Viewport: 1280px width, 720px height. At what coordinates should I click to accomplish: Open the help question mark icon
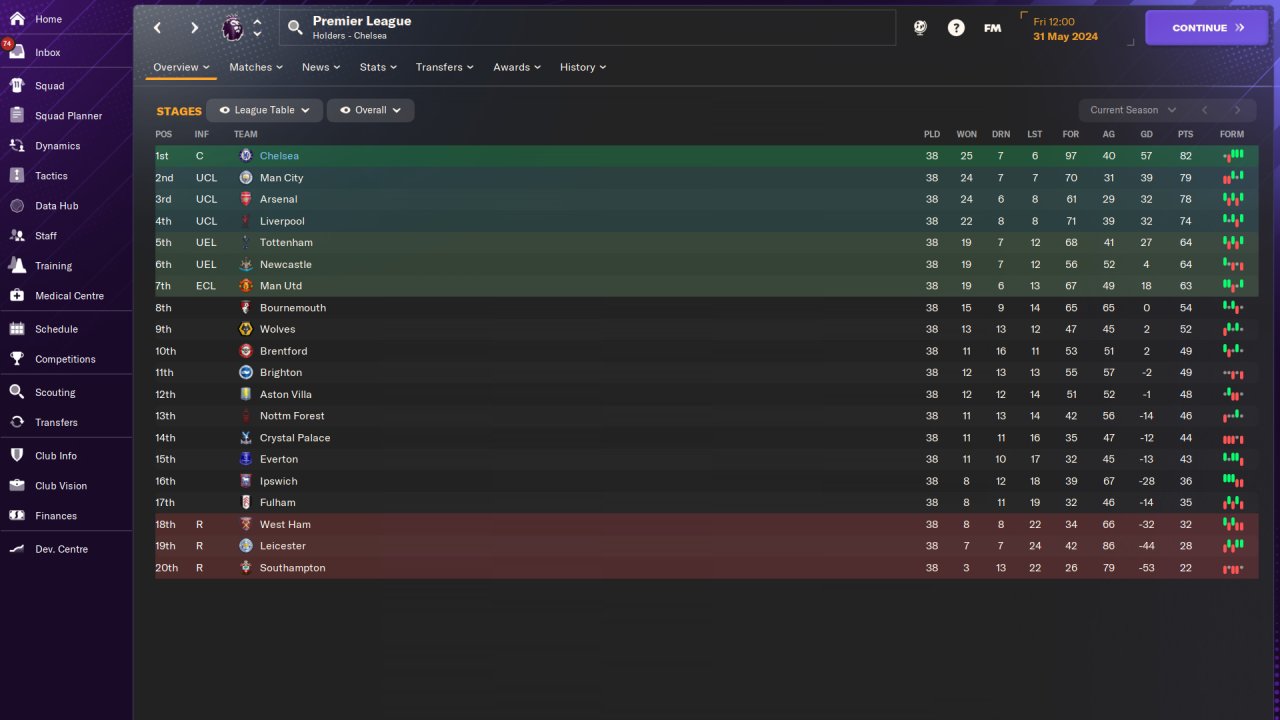[956, 28]
